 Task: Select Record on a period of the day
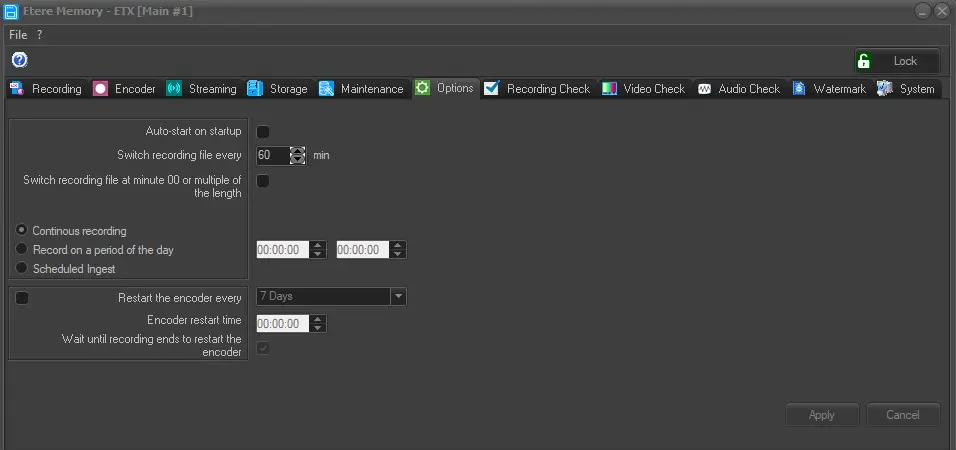[x=21, y=249]
